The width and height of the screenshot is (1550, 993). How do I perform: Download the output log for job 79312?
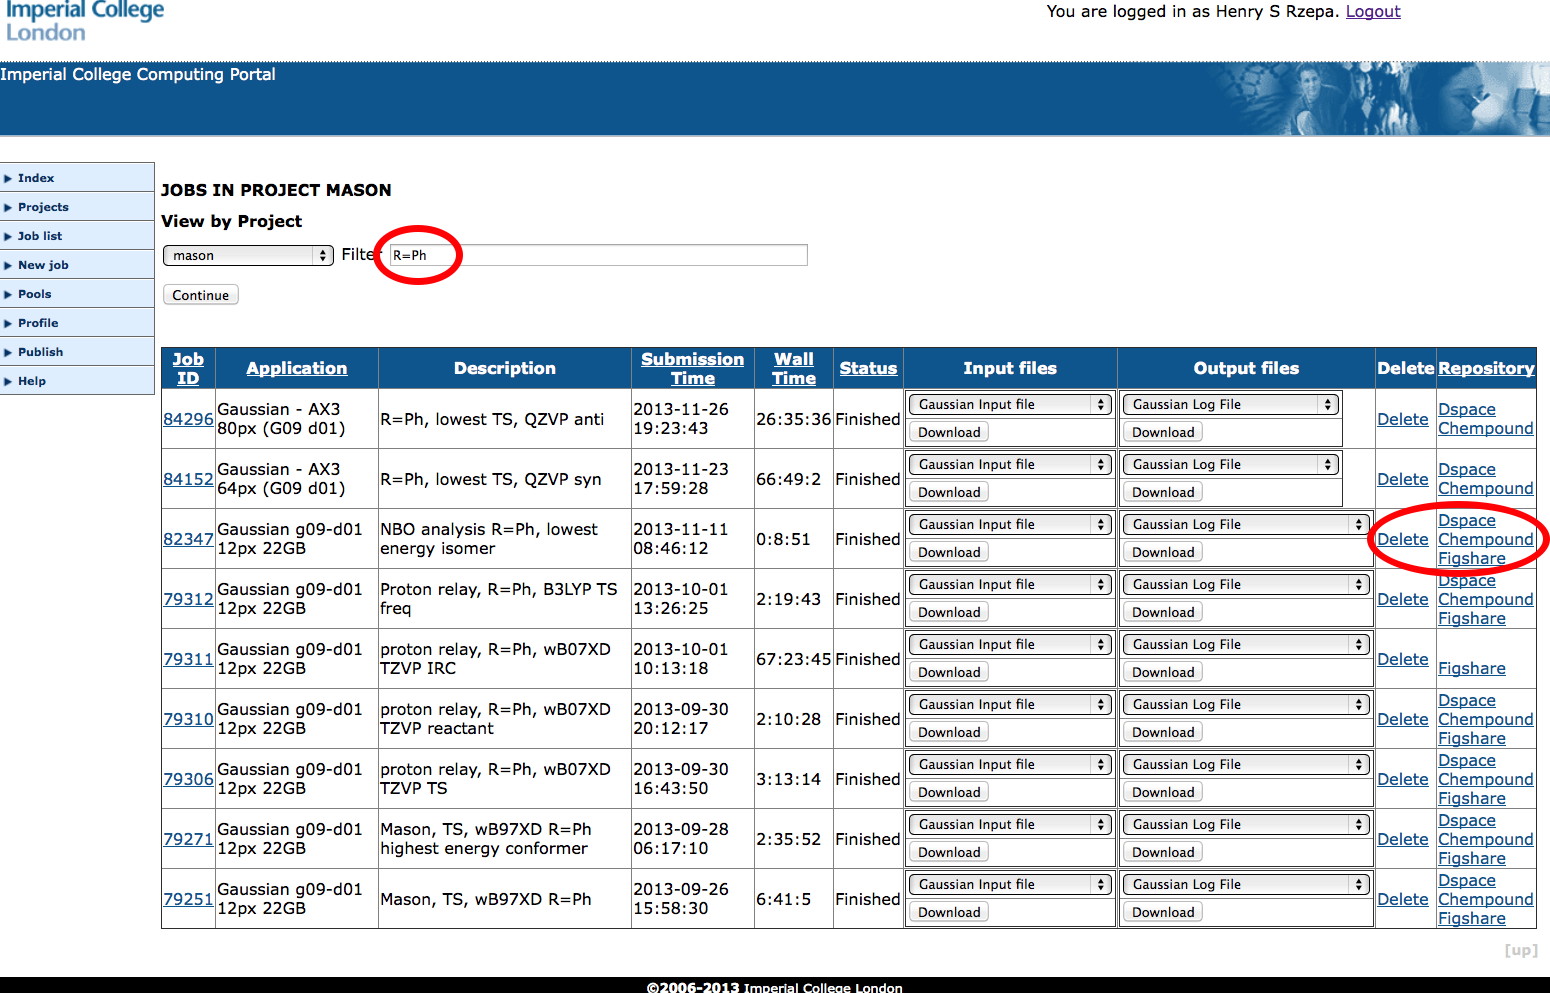click(x=1163, y=612)
